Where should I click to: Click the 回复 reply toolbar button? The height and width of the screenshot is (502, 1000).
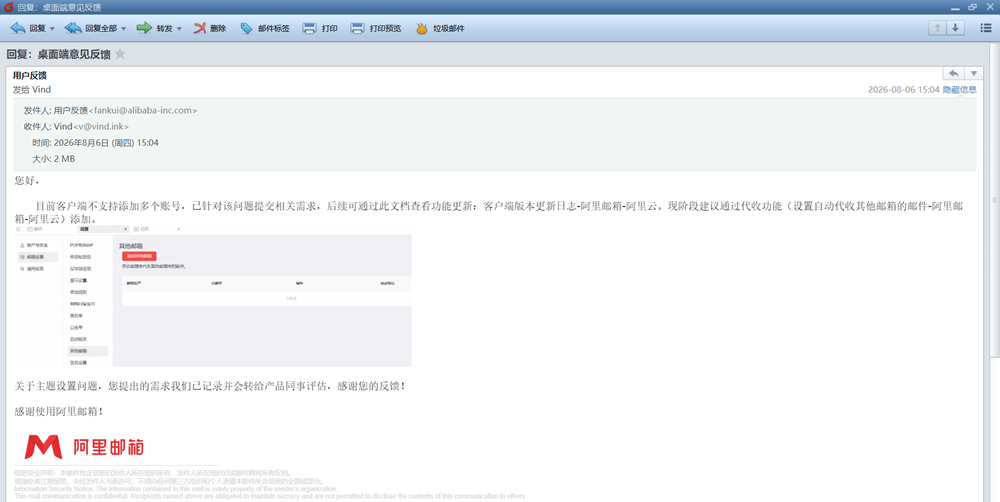point(27,28)
